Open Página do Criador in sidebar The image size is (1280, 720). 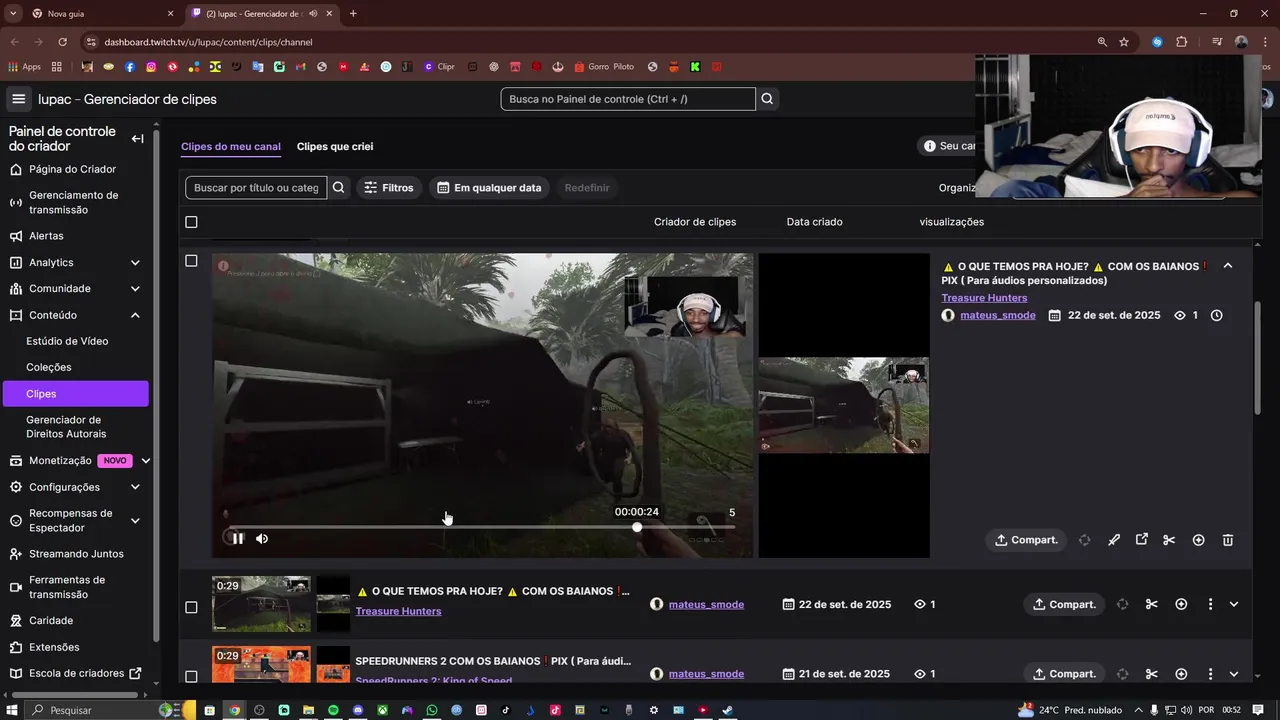(x=72, y=169)
